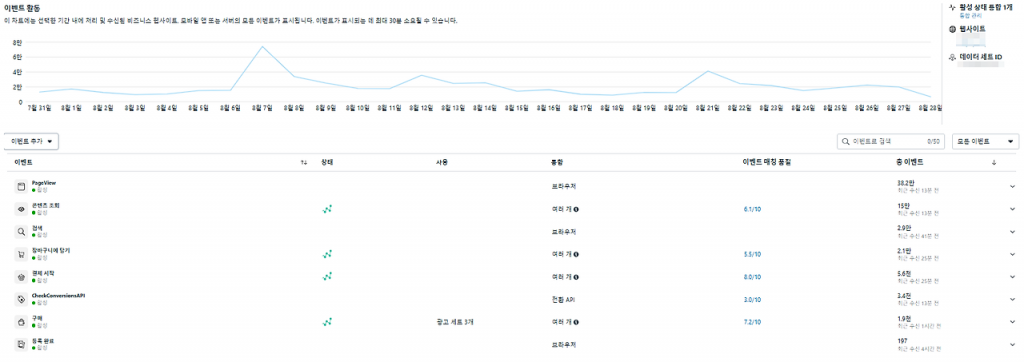Open the 모든 이벤트 filter dropdown
This screenshot has height=362, width=1024.
[985, 141]
